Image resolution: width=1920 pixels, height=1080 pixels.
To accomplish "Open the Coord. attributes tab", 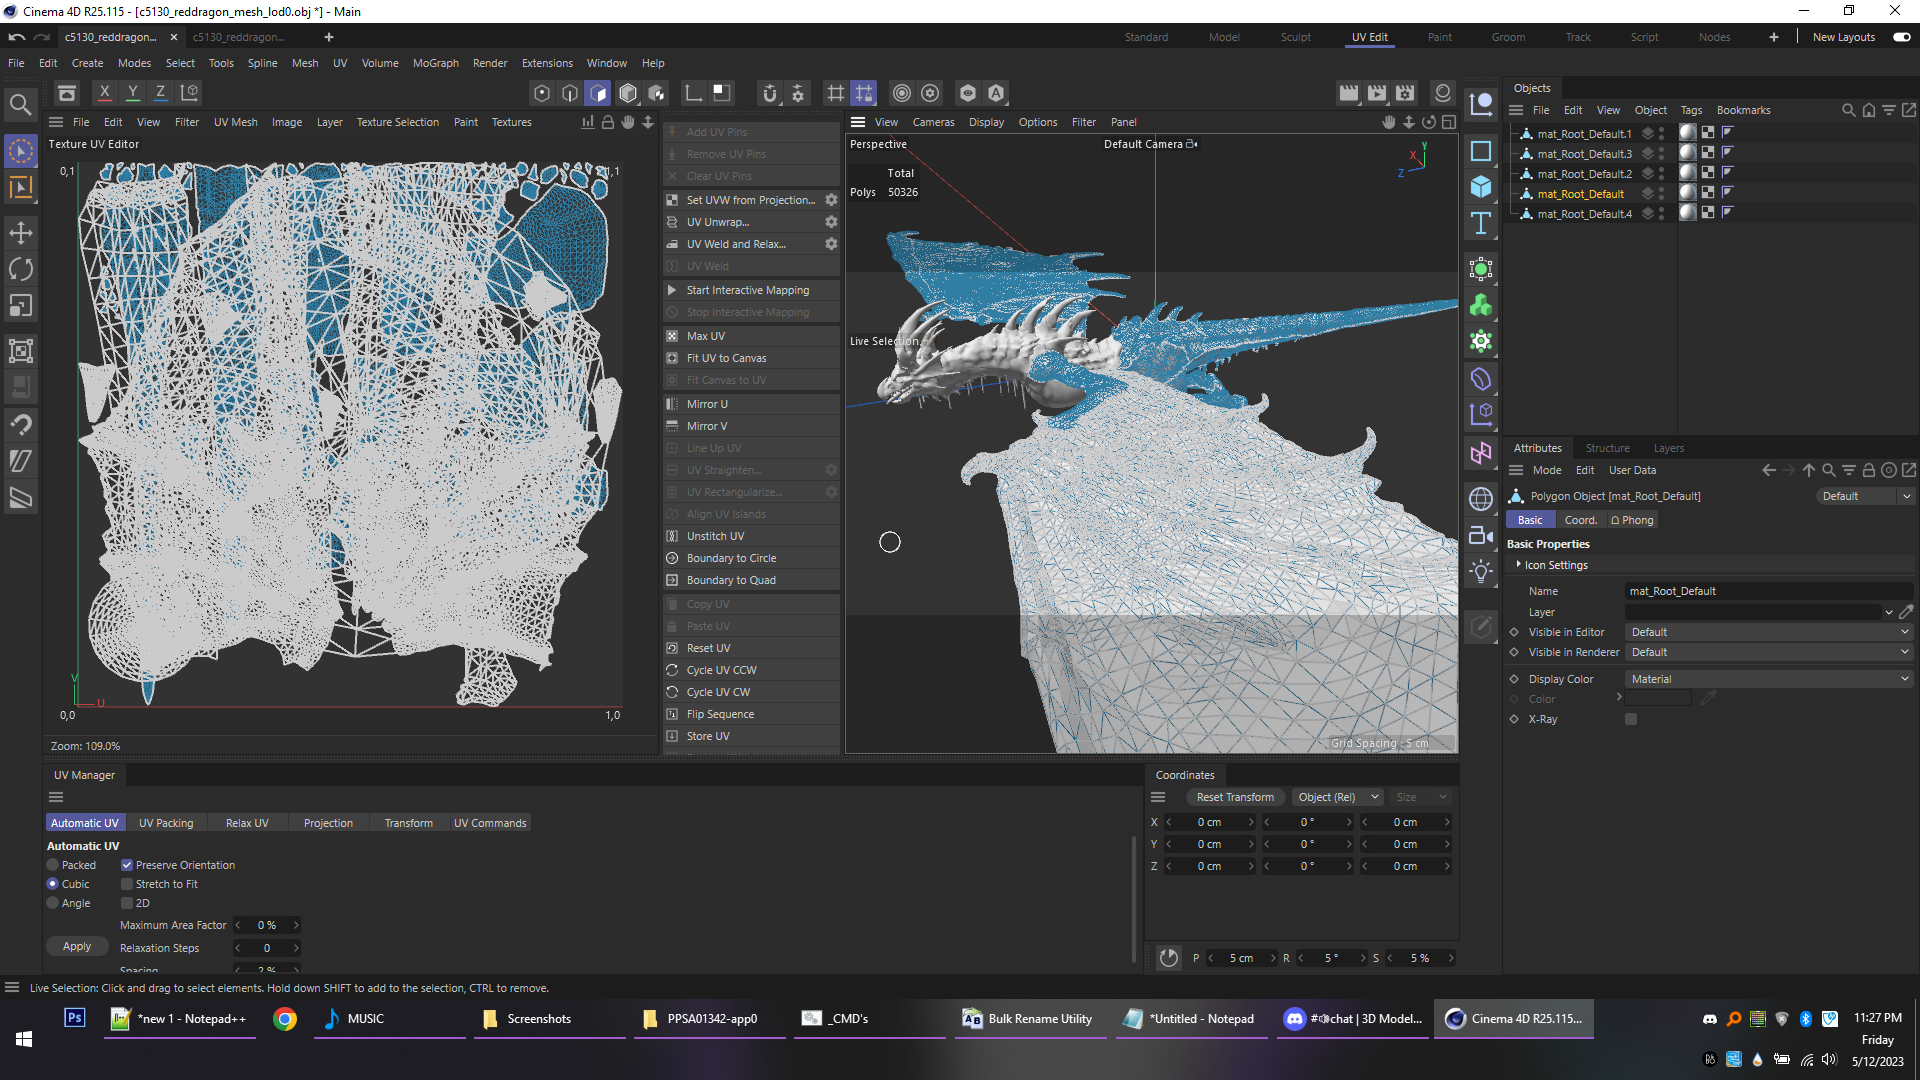I will coord(1580,520).
